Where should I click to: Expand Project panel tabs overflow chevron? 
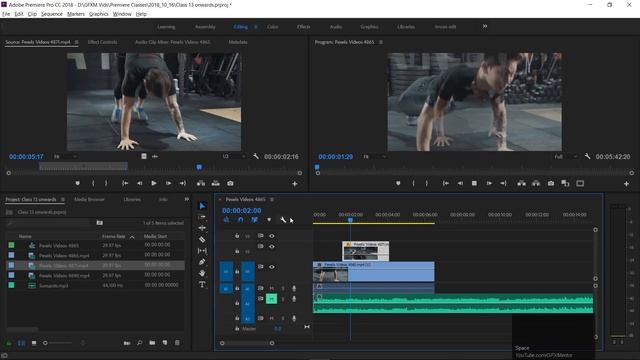tap(187, 199)
